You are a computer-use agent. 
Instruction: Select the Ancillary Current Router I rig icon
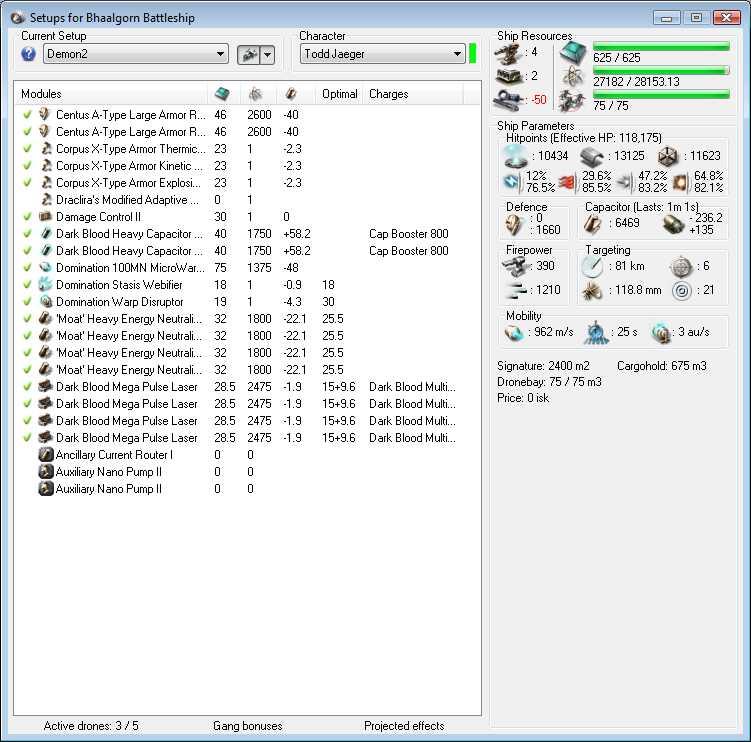[x=46, y=455]
